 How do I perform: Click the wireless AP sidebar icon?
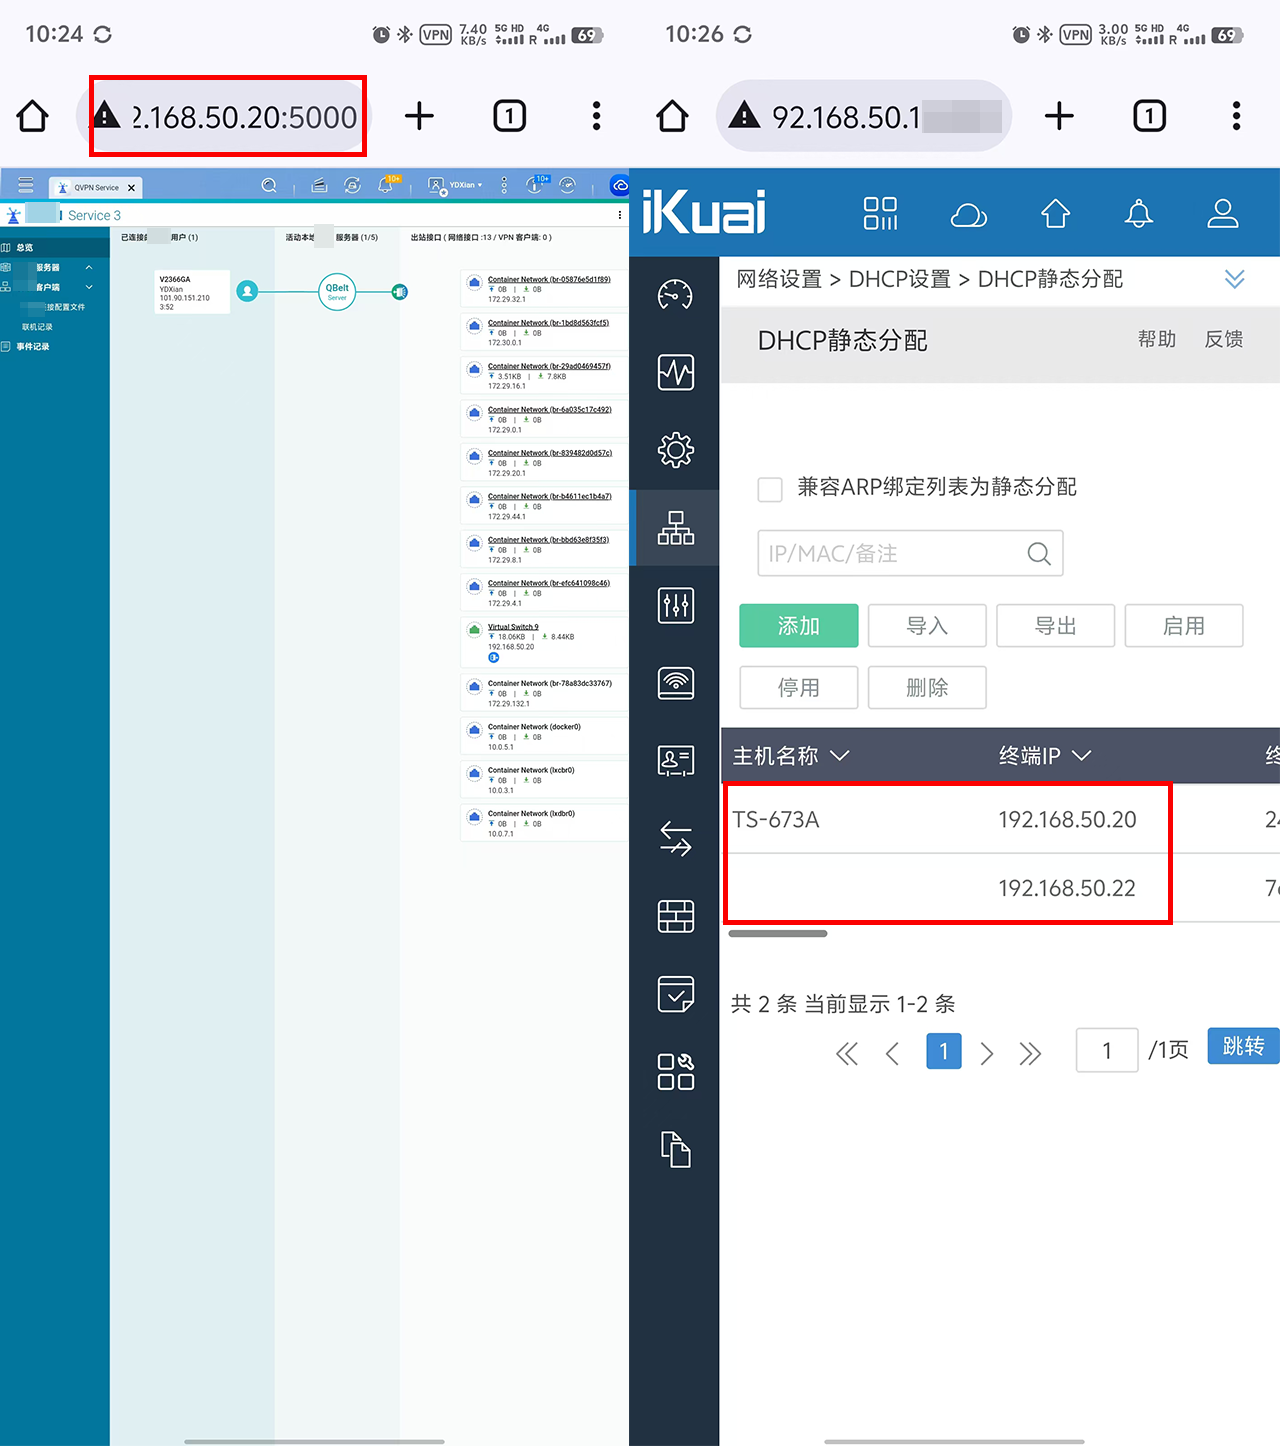[x=676, y=683]
